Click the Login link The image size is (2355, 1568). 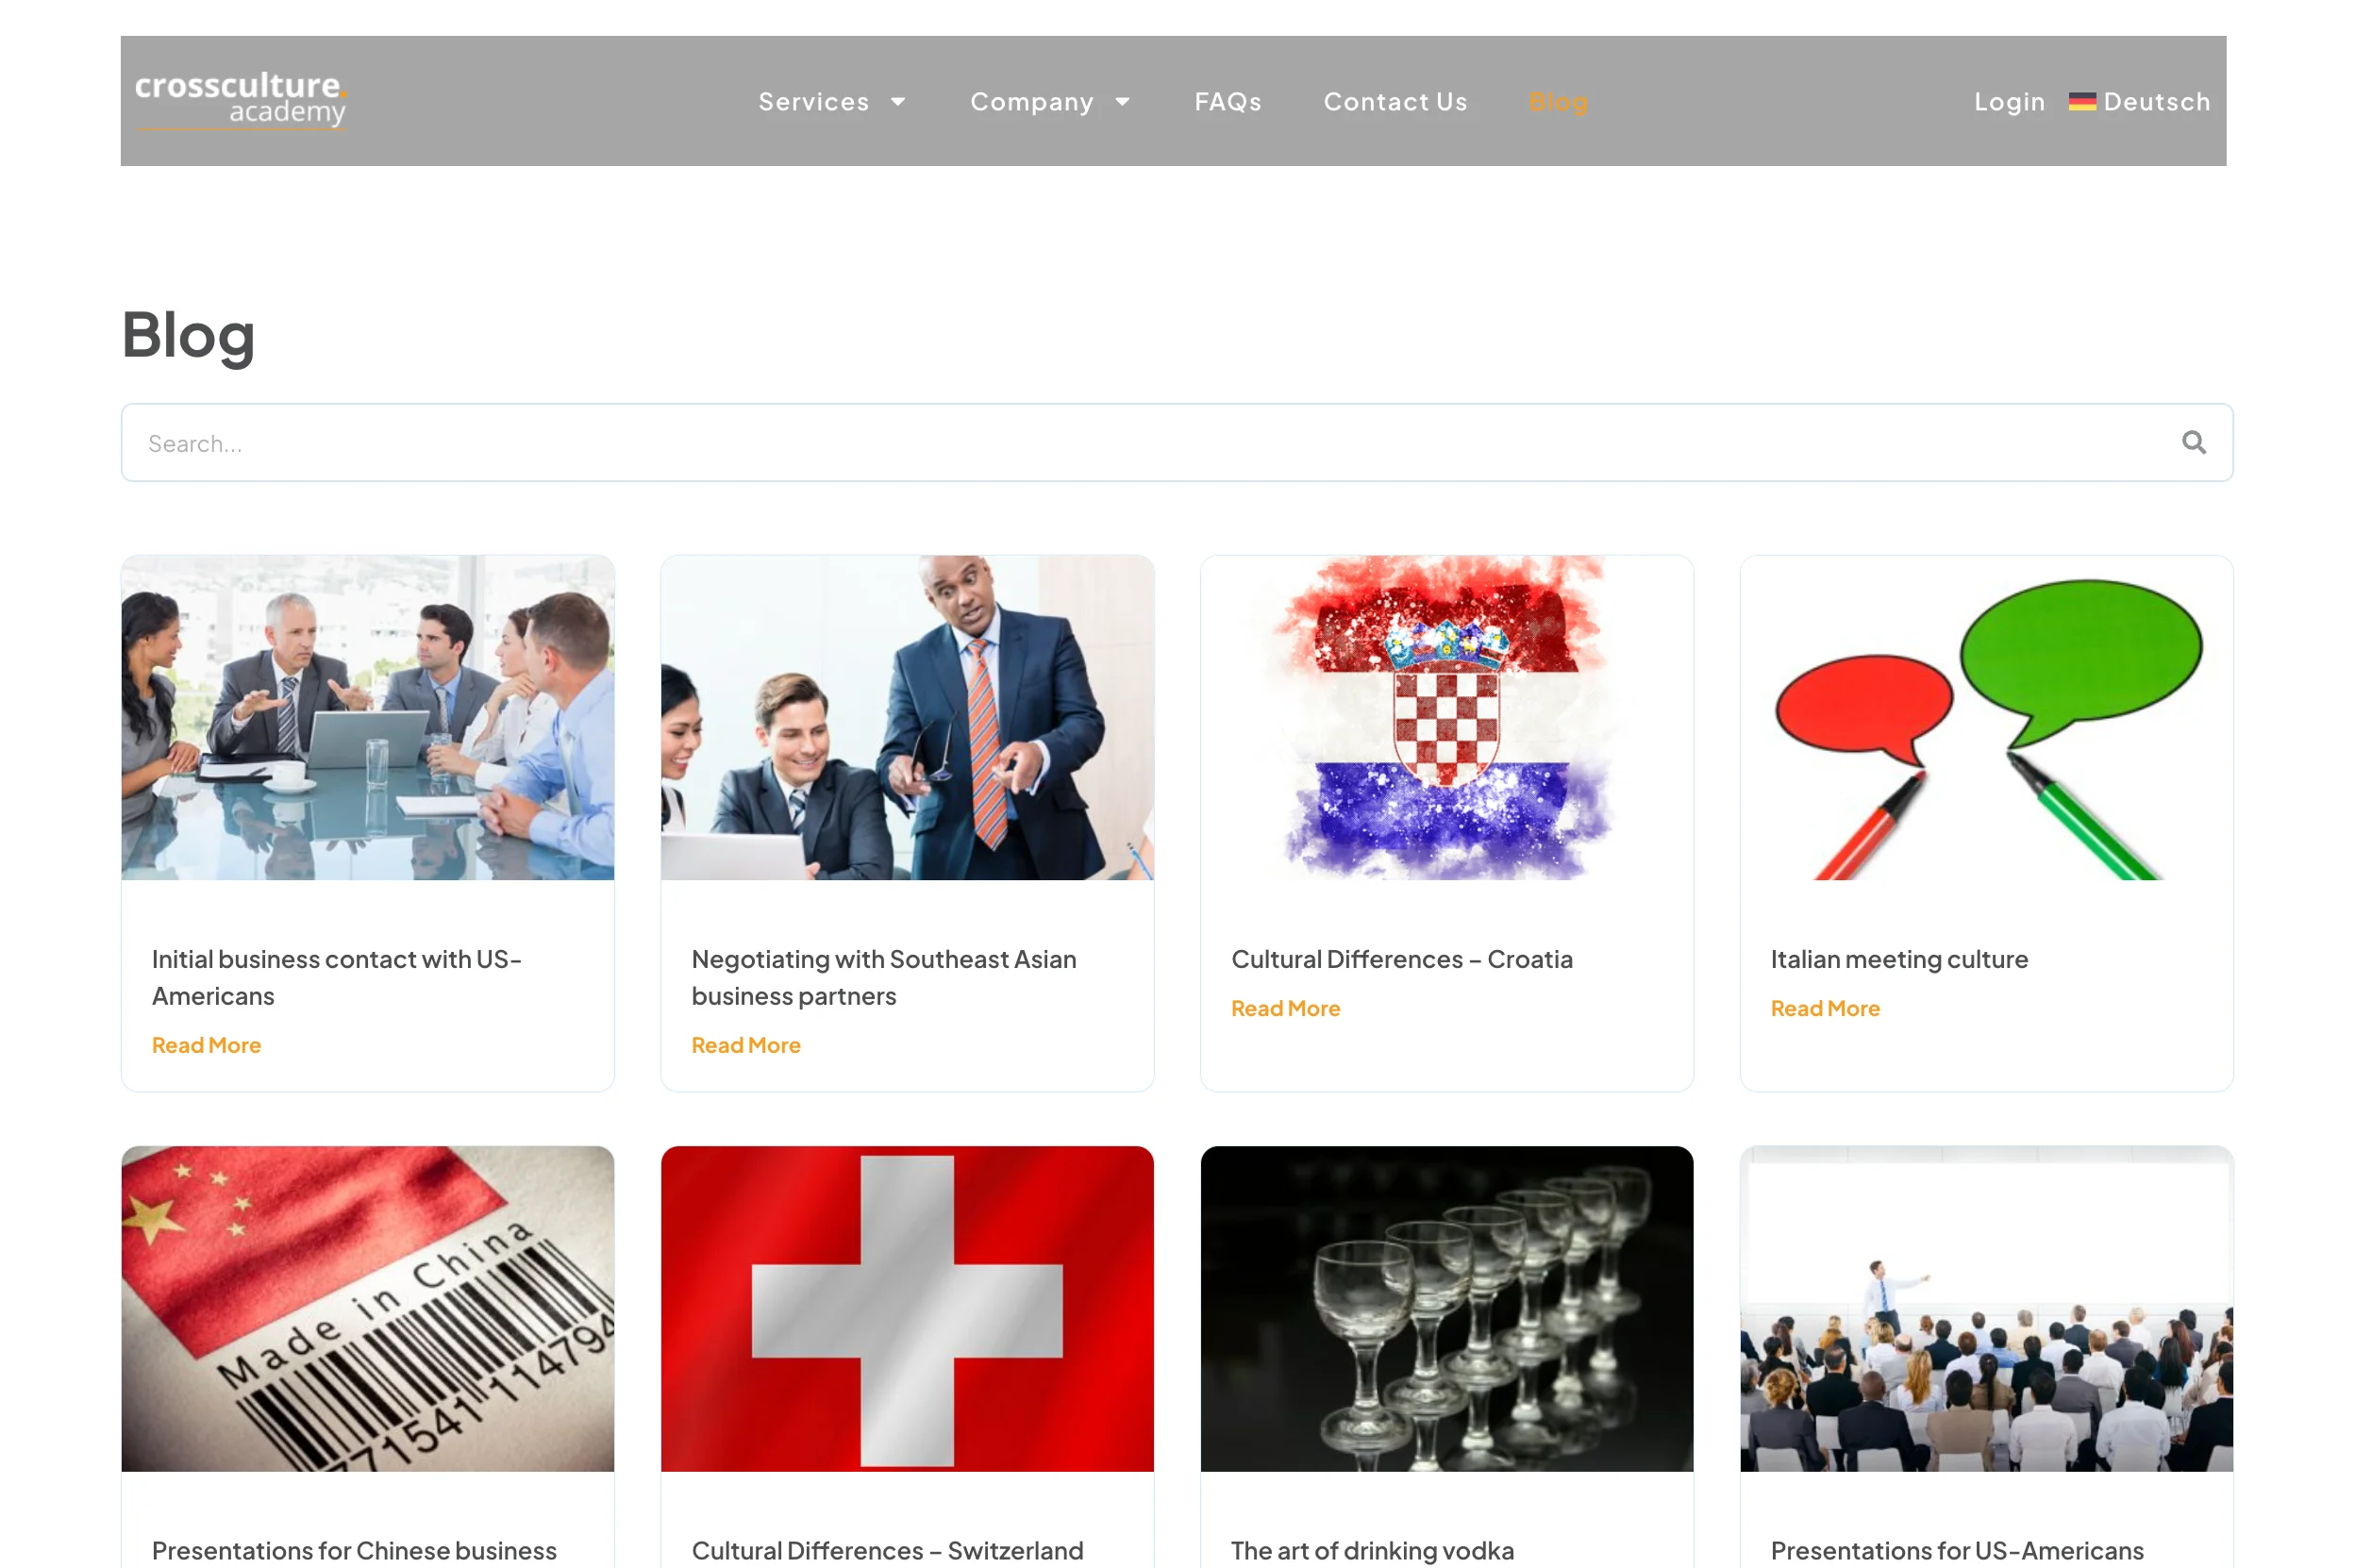click(2008, 102)
